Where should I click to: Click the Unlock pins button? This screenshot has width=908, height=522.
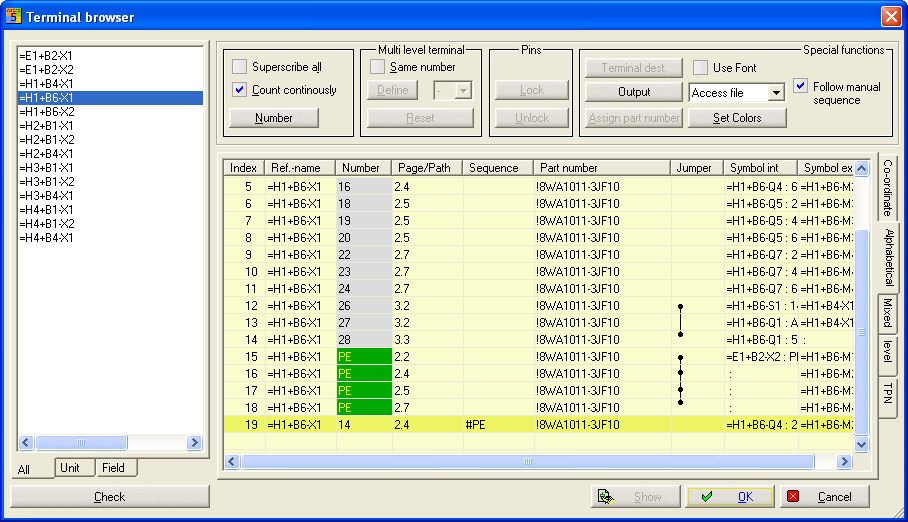532,118
